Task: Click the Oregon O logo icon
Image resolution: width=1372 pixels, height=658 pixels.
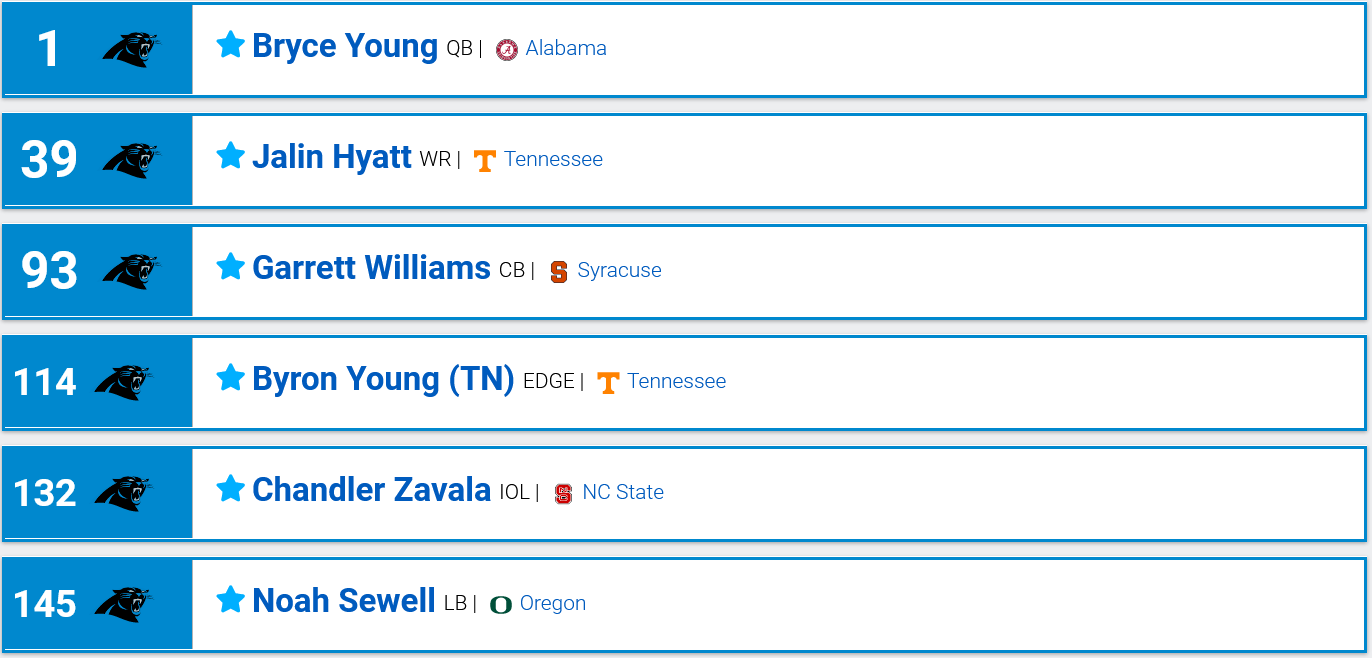Action: pyautogui.click(x=501, y=604)
